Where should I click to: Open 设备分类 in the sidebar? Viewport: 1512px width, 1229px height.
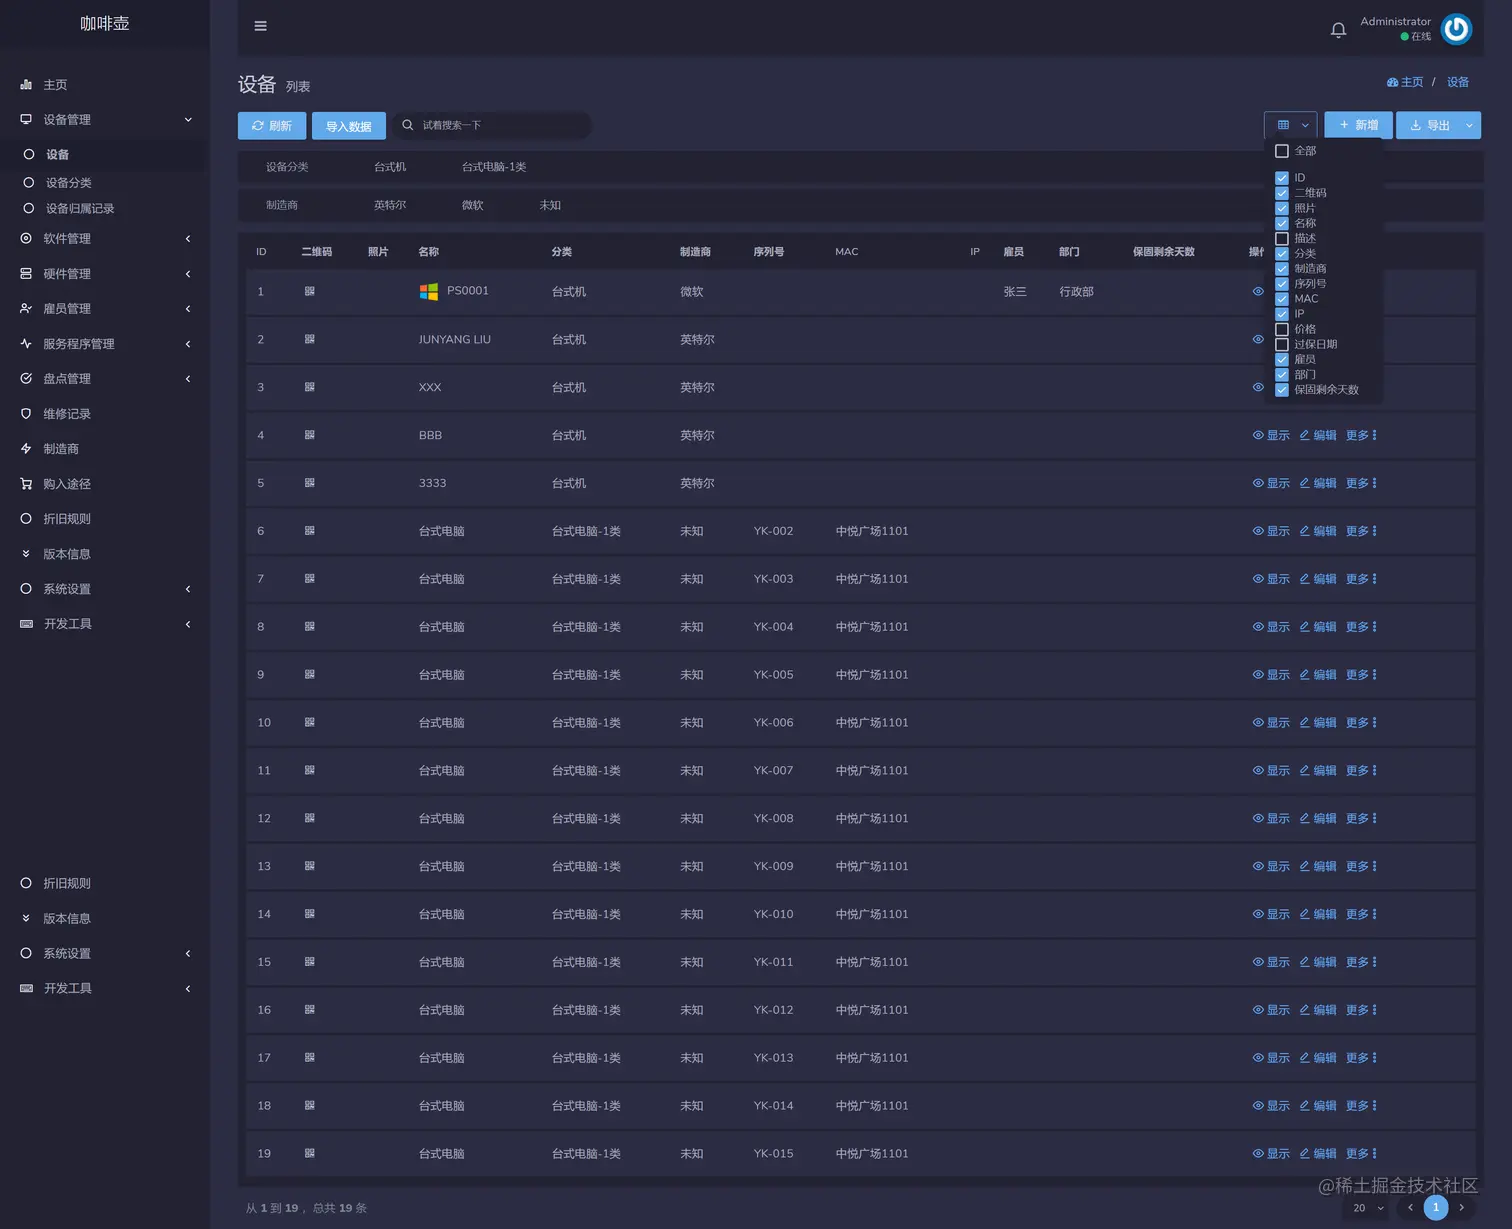click(x=69, y=183)
